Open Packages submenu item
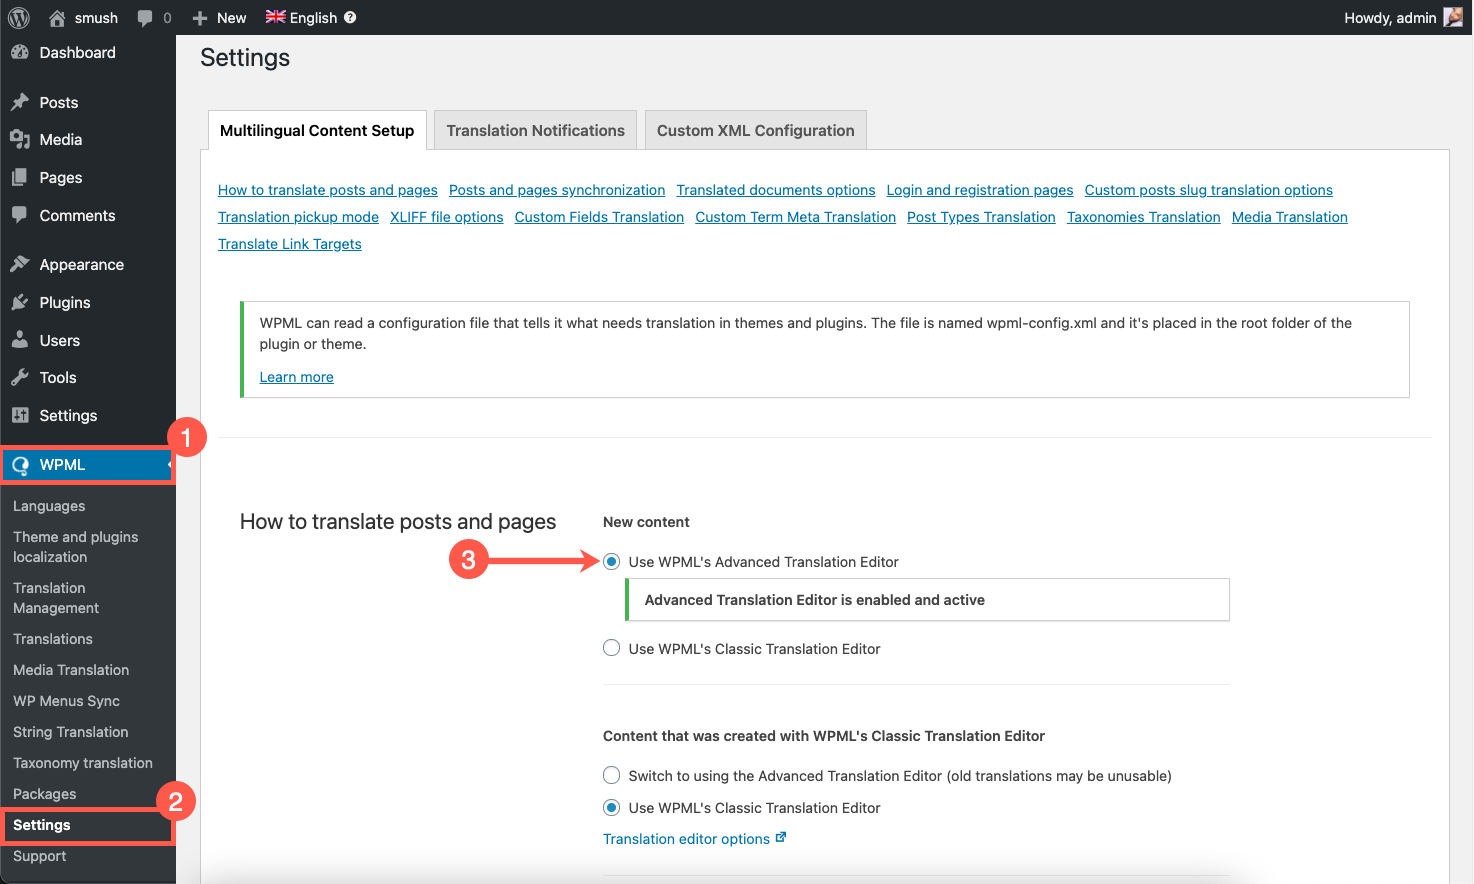 click(45, 794)
